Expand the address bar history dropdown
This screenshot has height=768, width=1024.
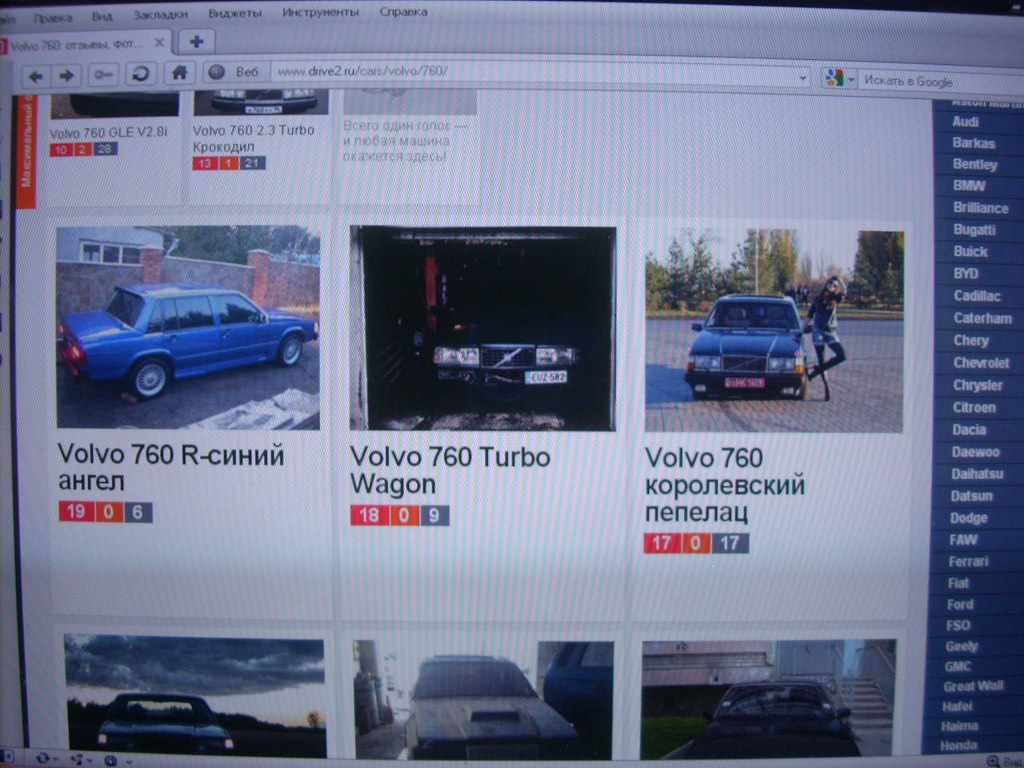pyautogui.click(x=803, y=77)
